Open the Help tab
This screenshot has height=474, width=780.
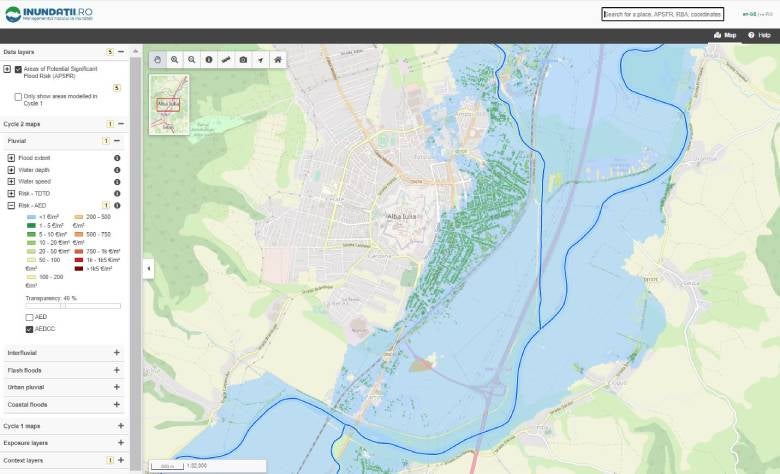pos(760,35)
